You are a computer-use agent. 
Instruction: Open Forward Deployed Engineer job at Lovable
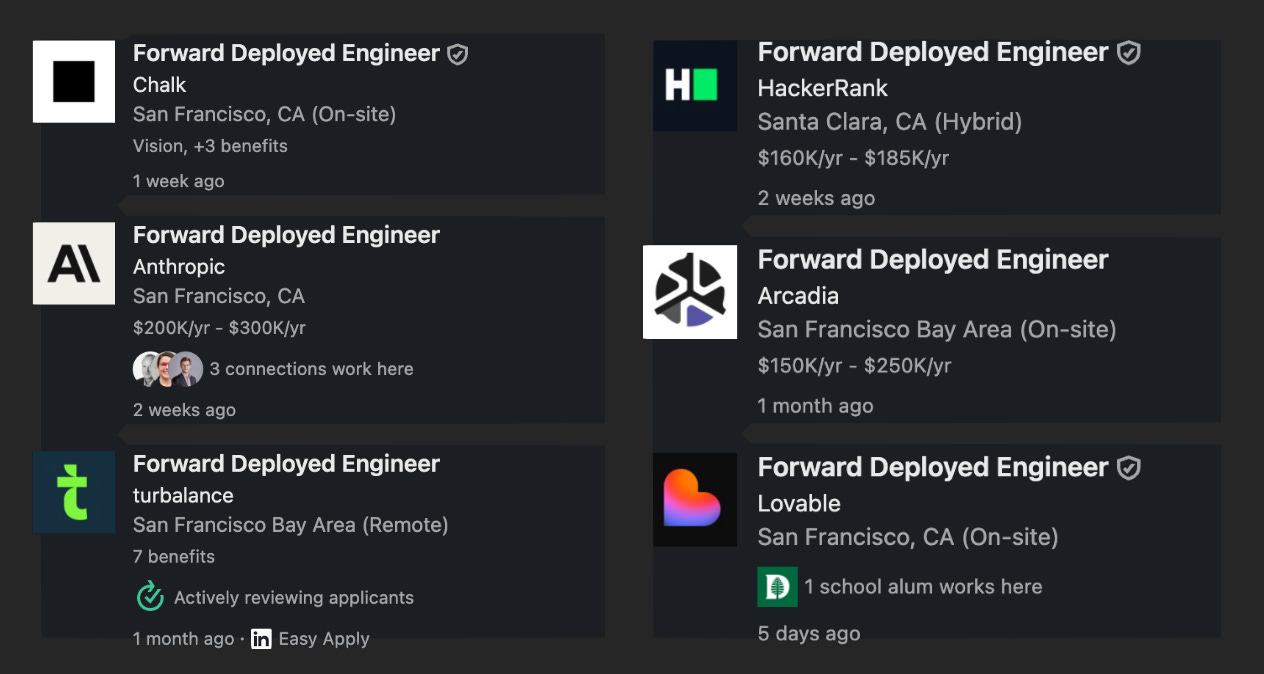(933, 467)
